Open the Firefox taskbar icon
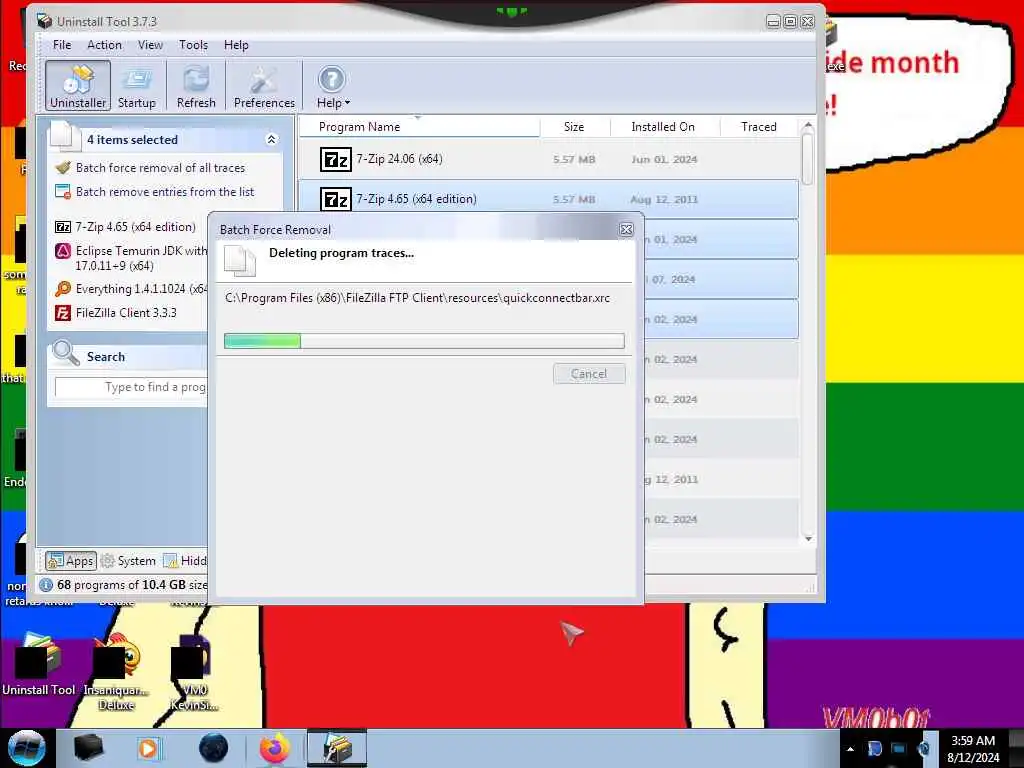The image size is (1024, 768). click(275, 748)
